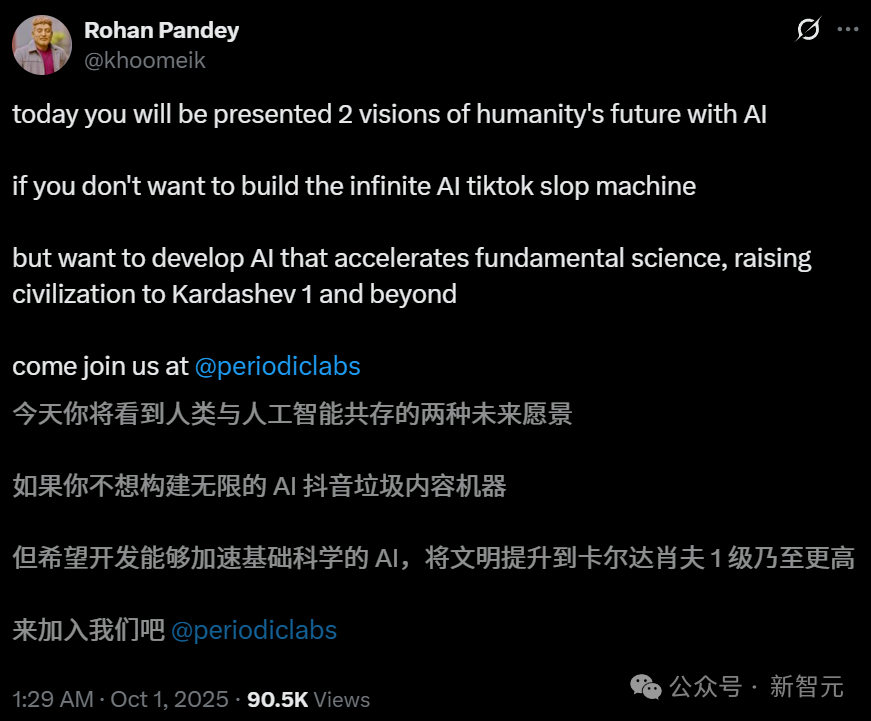Click Rohan Pandey's profile avatar
Screen dimensions: 871x721
tap(41, 45)
